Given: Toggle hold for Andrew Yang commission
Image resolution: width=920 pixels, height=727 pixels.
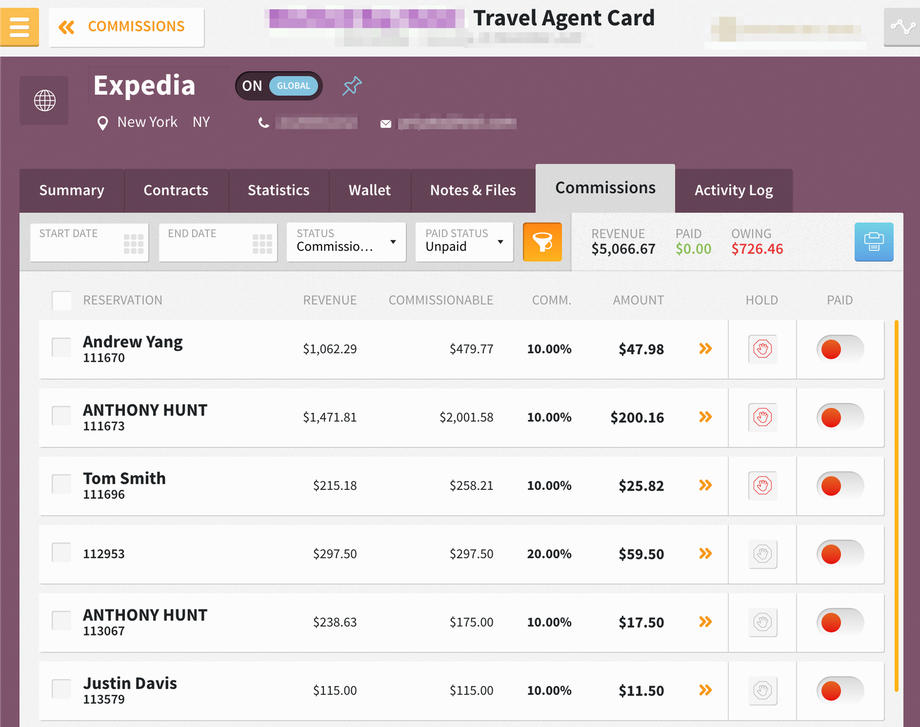Looking at the screenshot, I should click(x=763, y=349).
